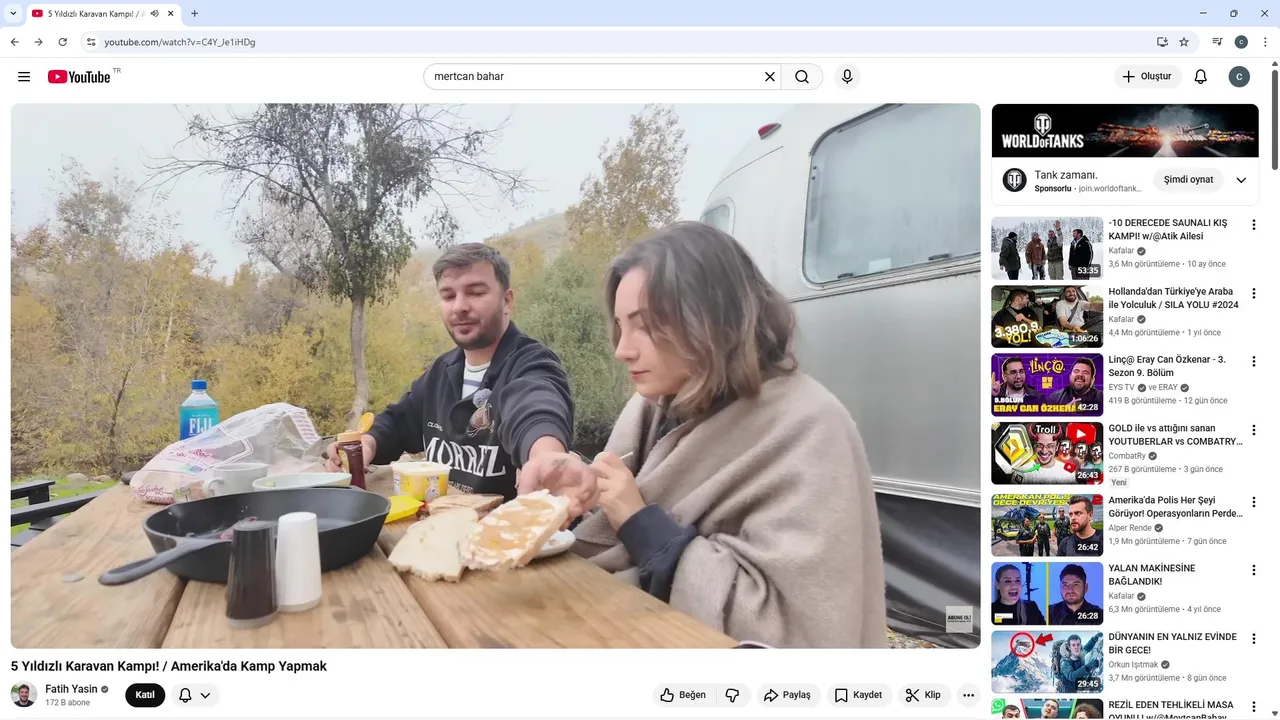
Task: Save the video with Kaydet
Action: click(859, 695)
